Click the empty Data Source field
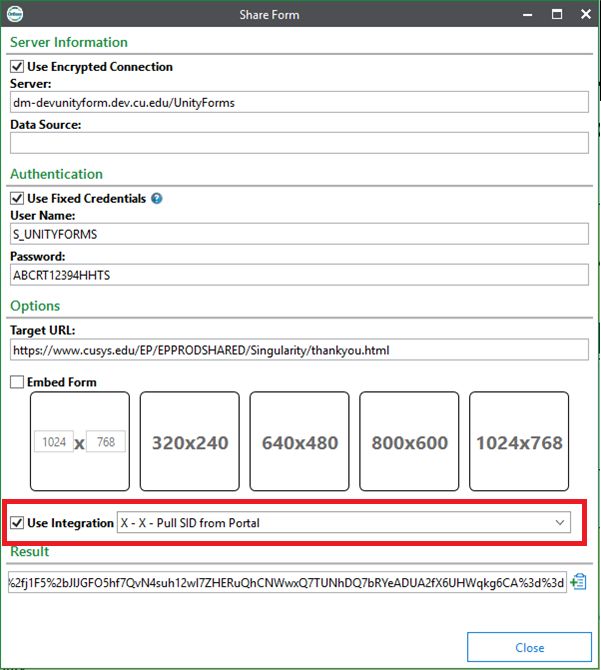 click(x=299, y=143)
